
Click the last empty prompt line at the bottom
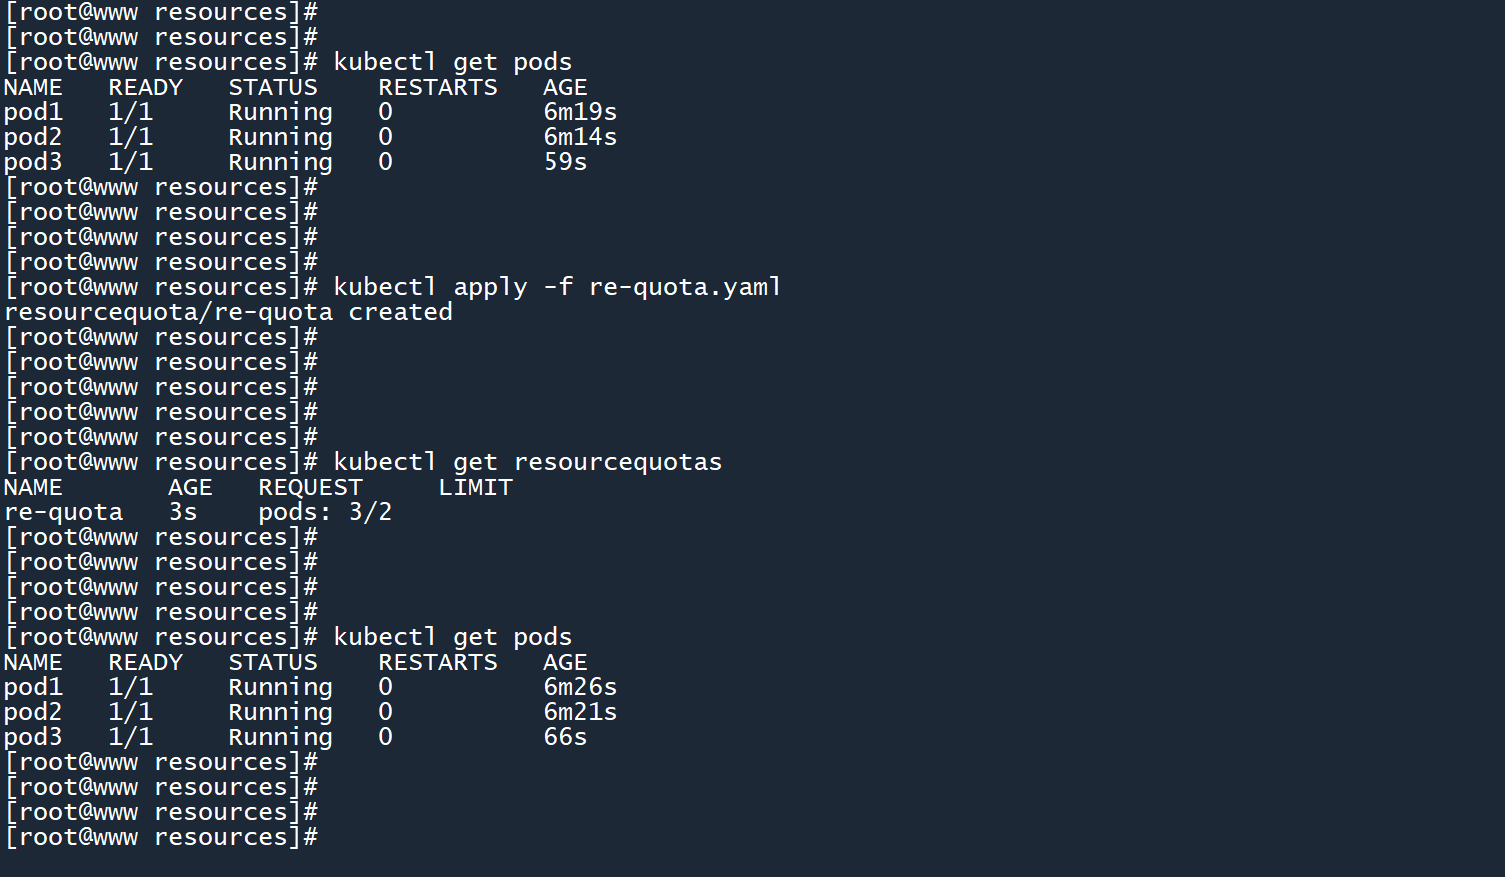(162, 837)
